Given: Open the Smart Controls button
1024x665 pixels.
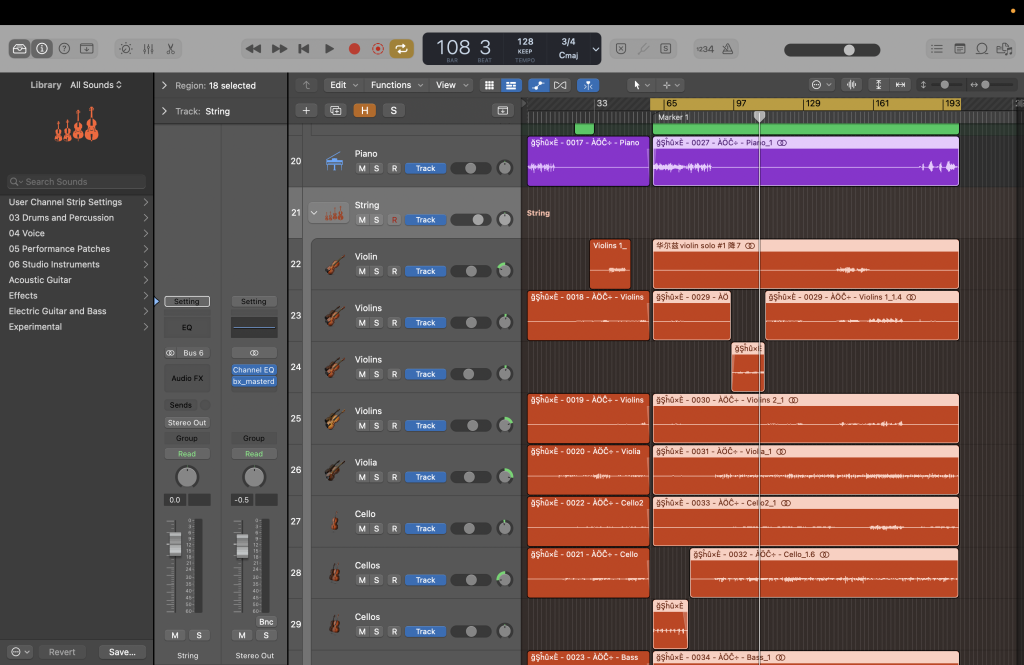Looking at the screenshot, I should pyautogui.click(x=125, y=49).
